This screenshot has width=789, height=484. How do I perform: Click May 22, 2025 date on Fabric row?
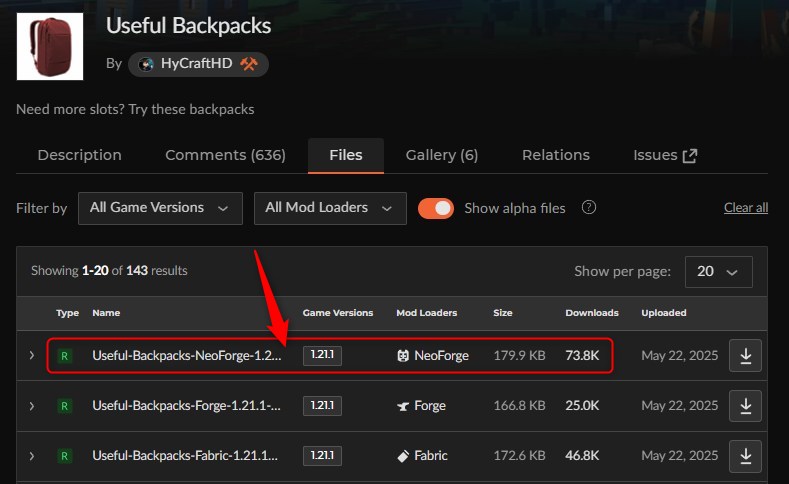[x=679, y=456]
